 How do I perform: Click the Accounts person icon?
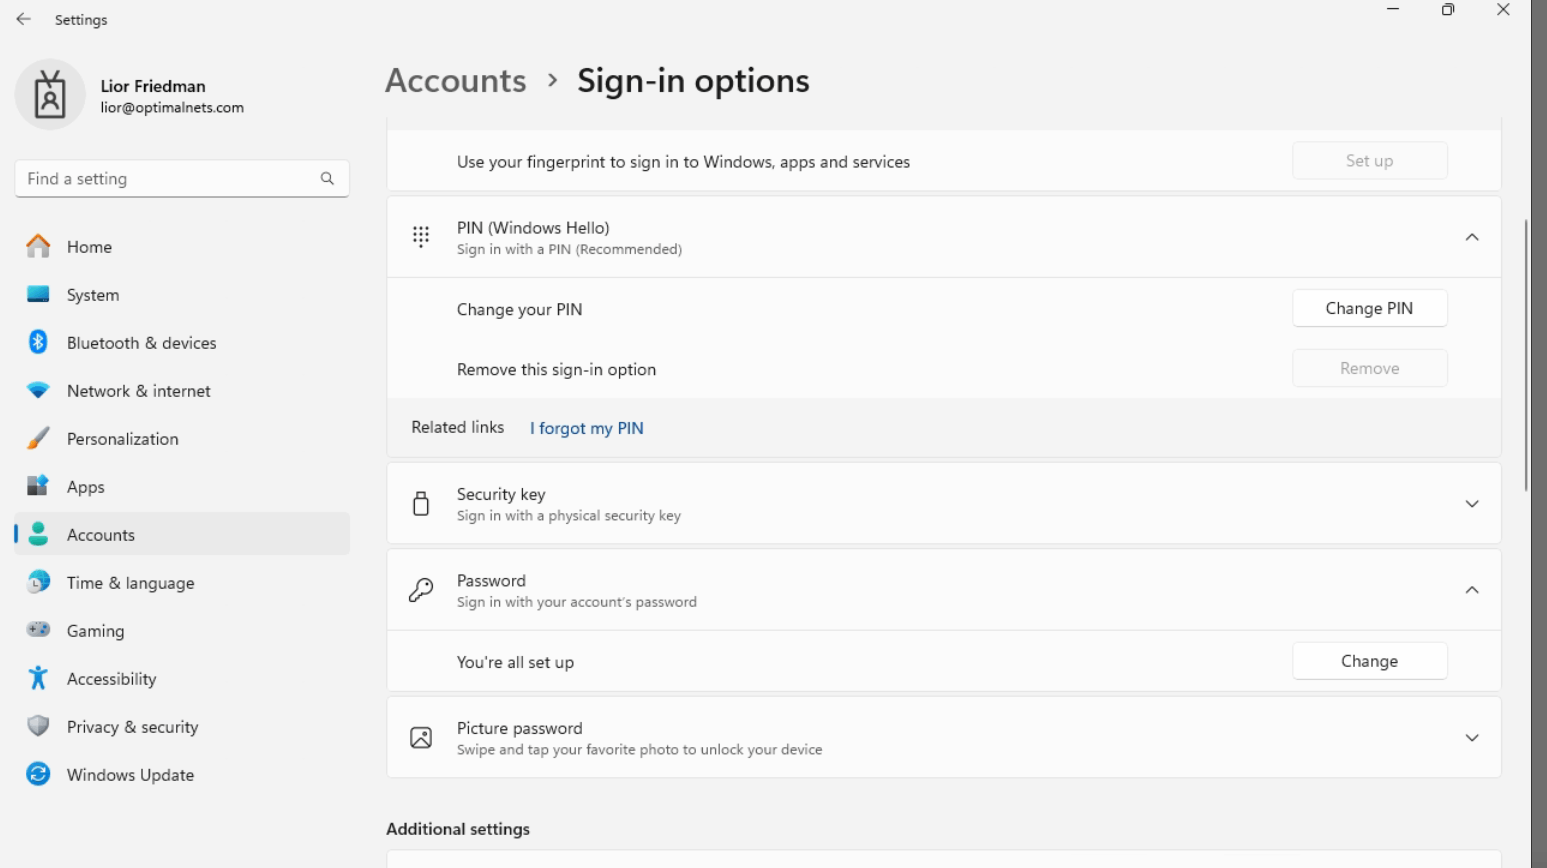[x=38, y=534]
